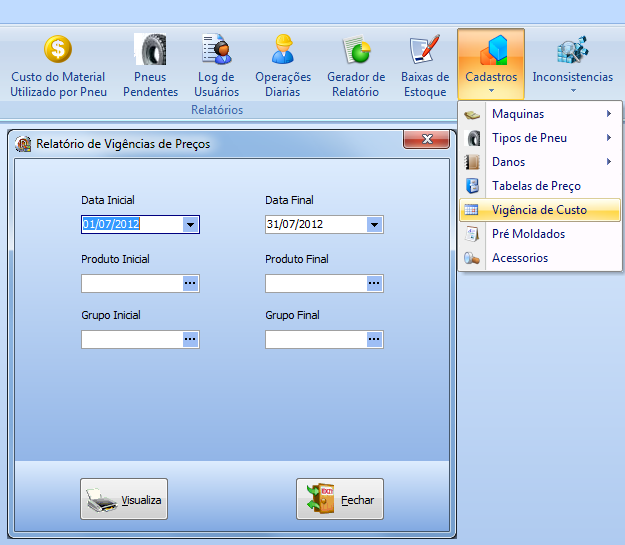This screenshot has height=545, width=625.
Task: Open Produto Inicial lookup ellipsis button
Action: coord(190,284)
